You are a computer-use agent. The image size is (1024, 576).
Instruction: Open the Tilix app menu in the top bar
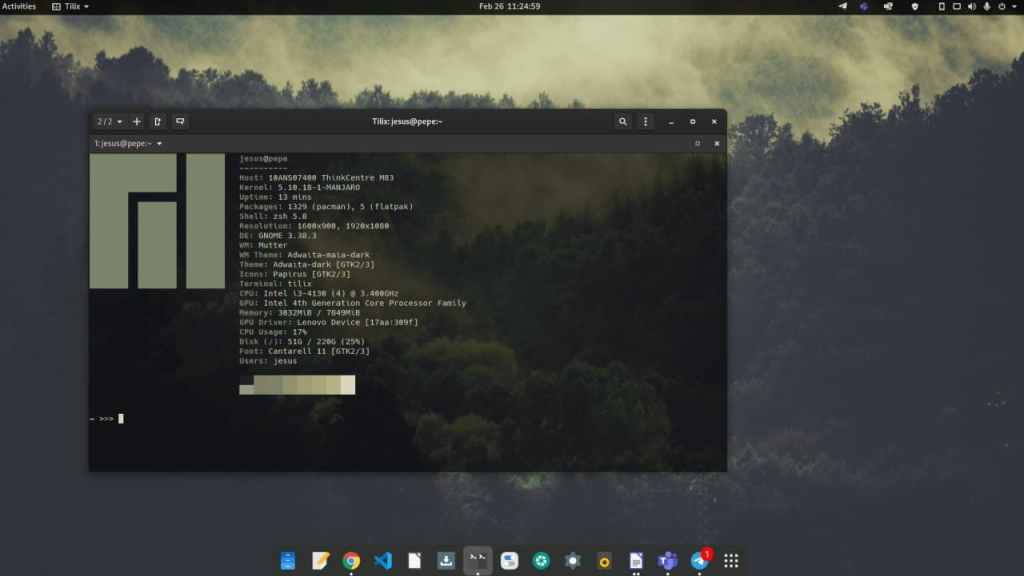click(70, 6)
